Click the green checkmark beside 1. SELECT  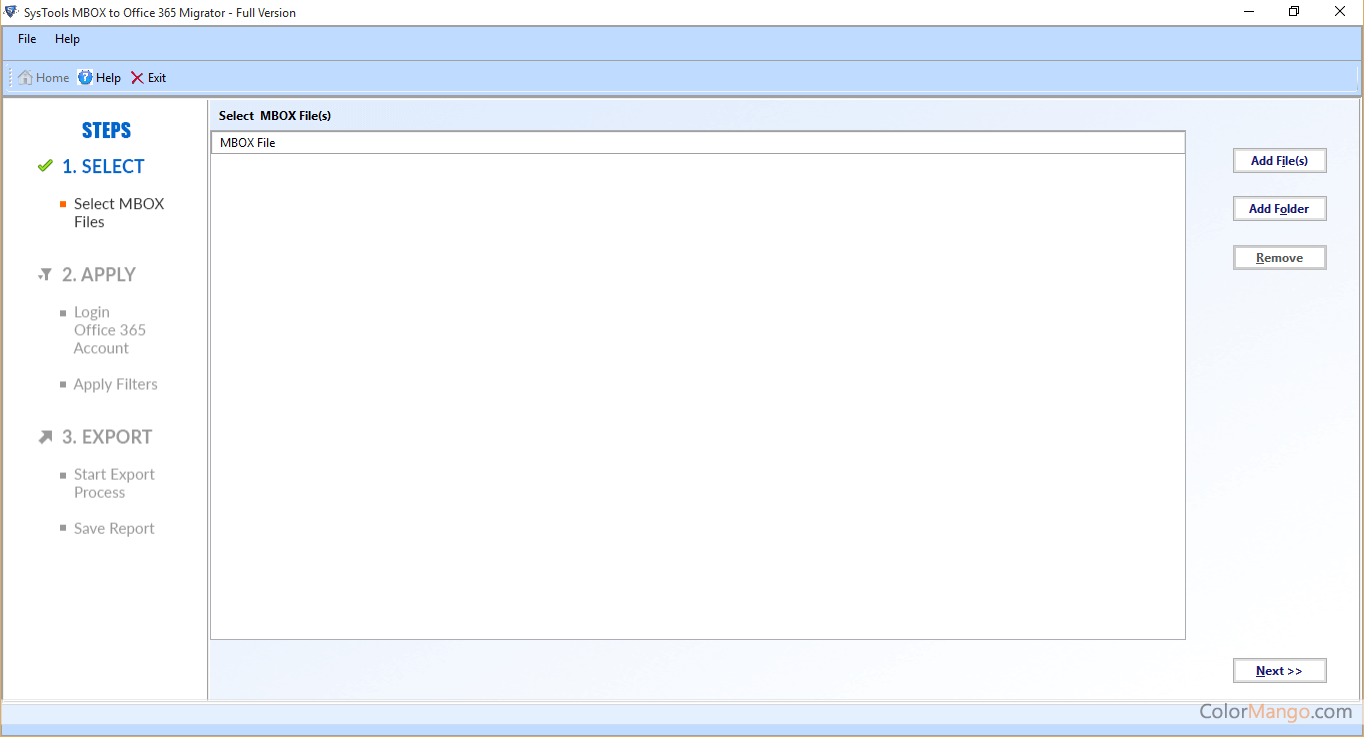45,166
